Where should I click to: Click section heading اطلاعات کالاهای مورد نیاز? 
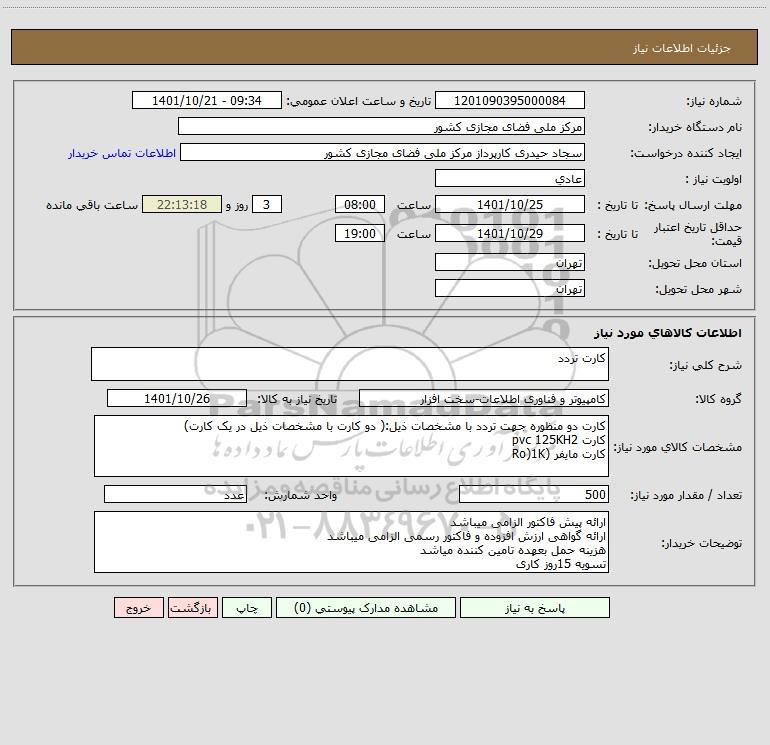pyautogui.click(x=668, y=333)
